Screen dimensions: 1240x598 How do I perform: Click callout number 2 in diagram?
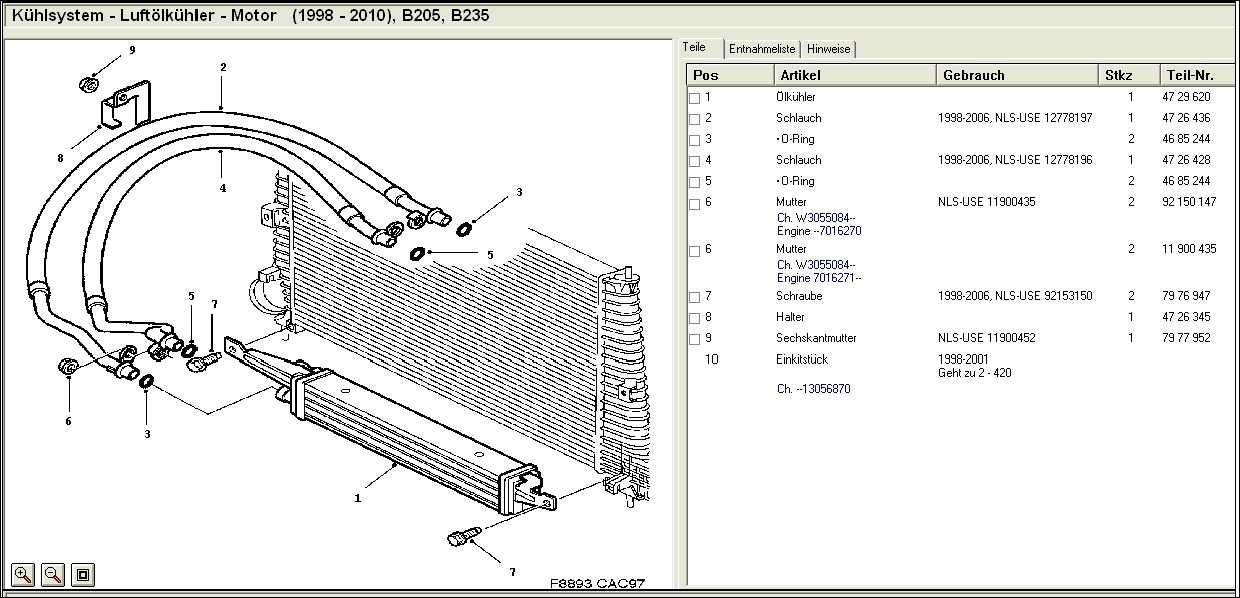[x=223, y=67]
